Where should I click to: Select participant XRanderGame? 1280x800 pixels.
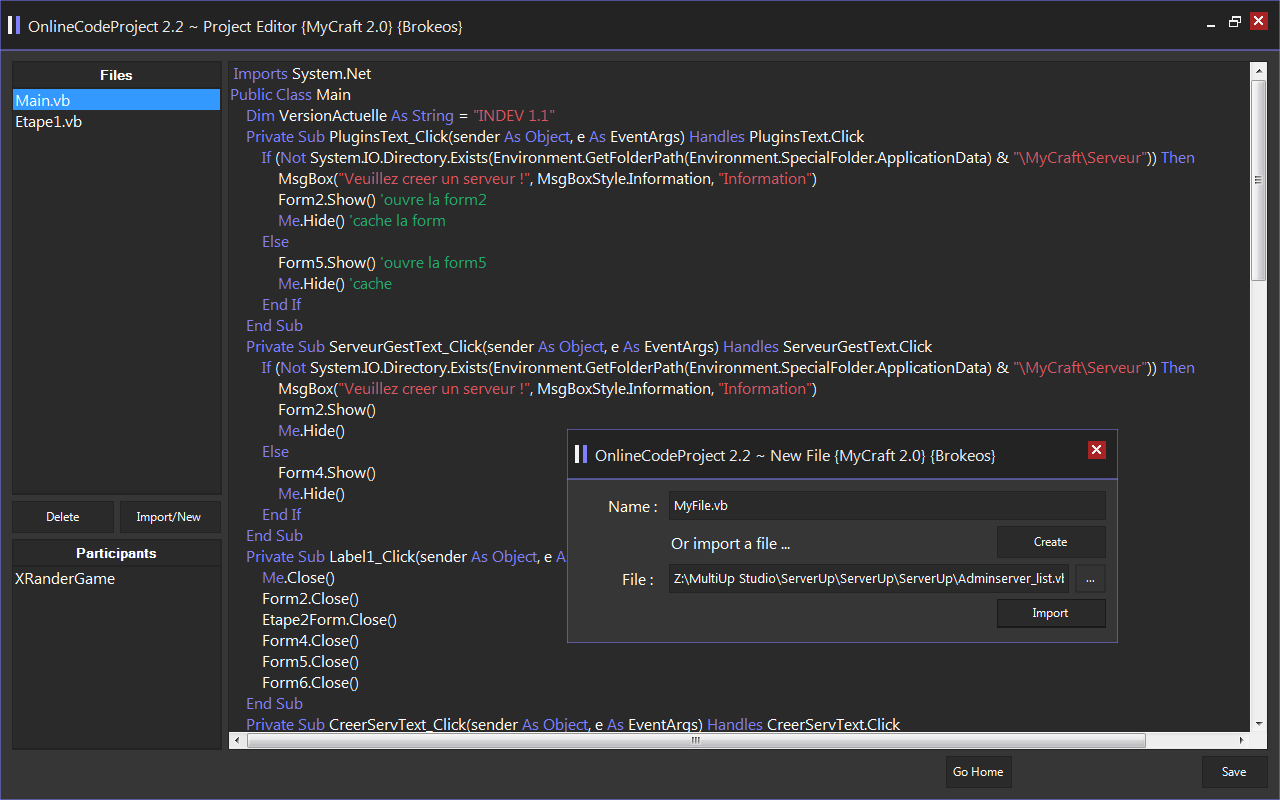pos(116,578)
